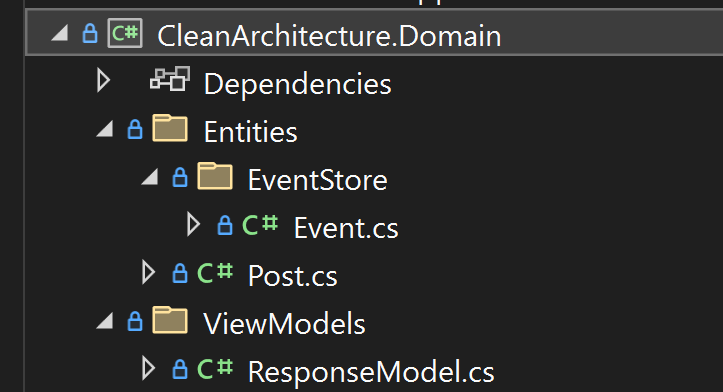
Task: Click the lock icon beside Event.cs
Action: [225, 225]
